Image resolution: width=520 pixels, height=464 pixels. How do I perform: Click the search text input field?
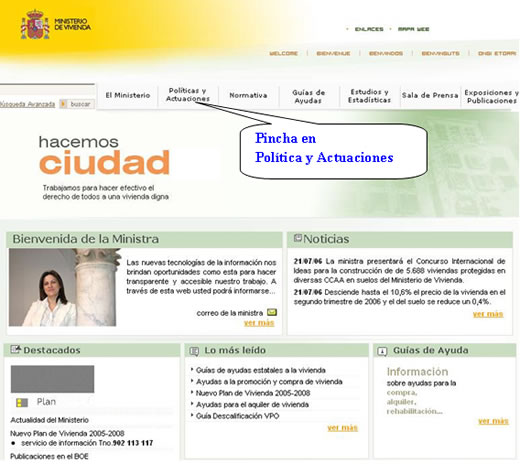[47, 90]
